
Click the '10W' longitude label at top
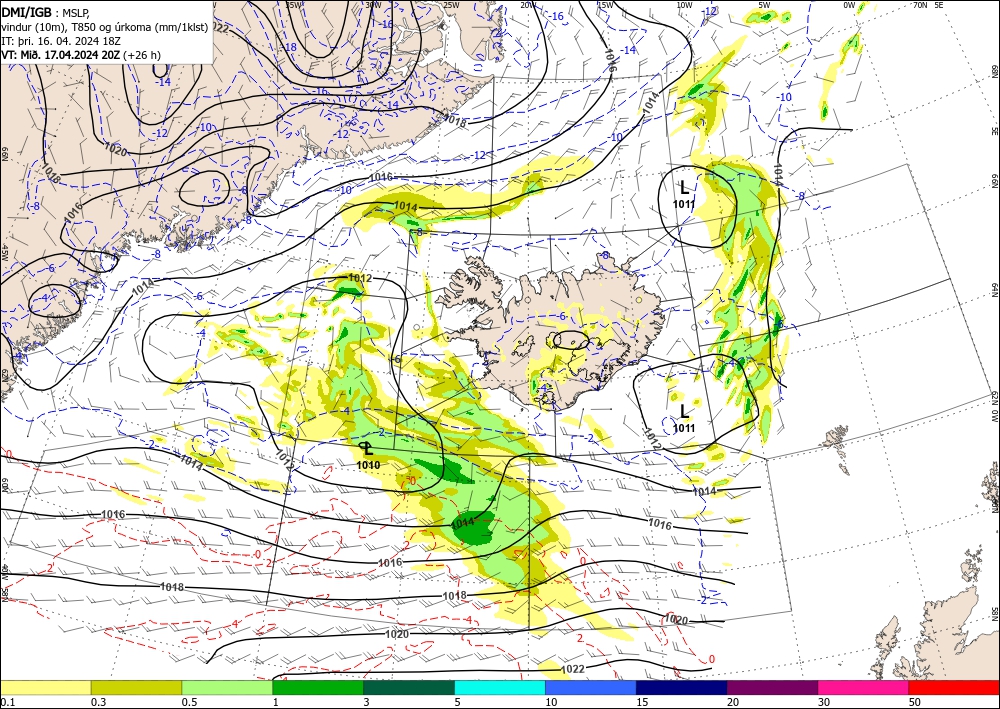[x=684, y=5]
